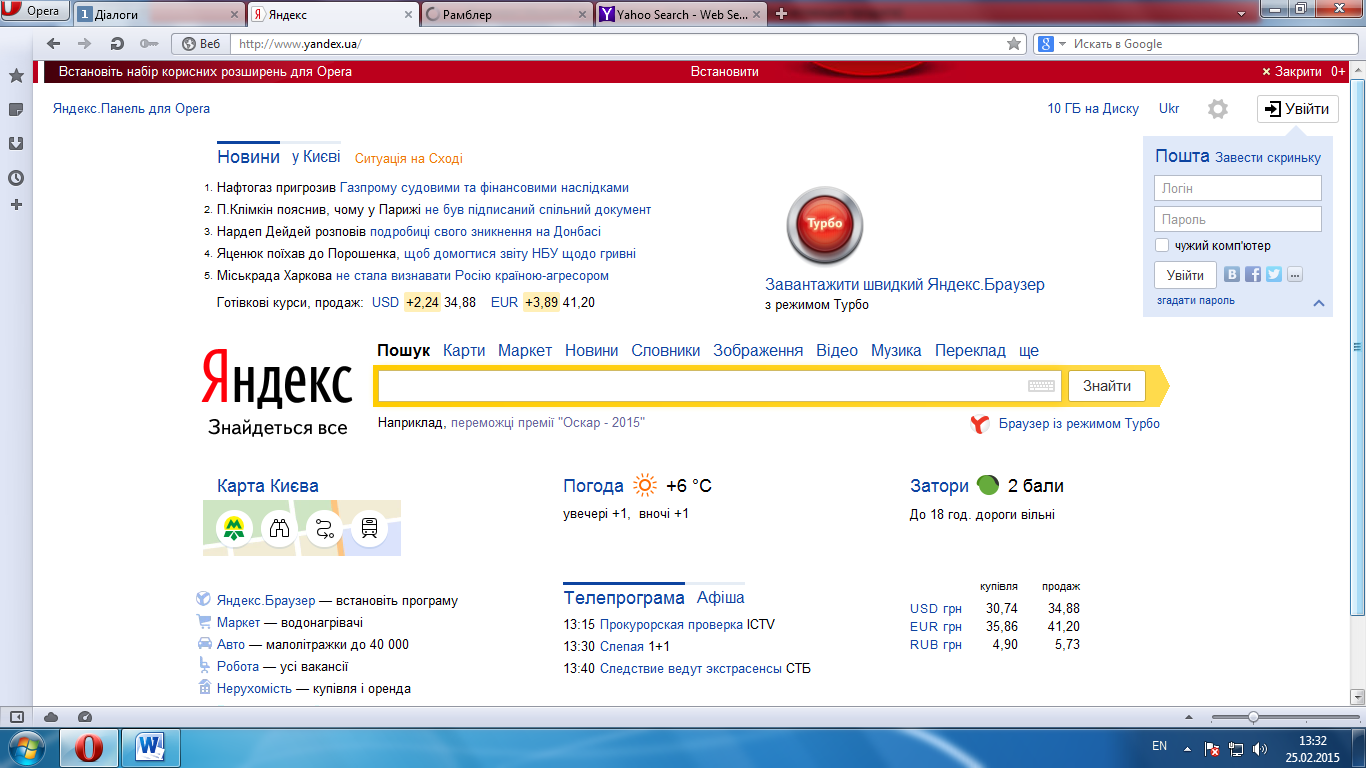
Task: Close the red banner with Закрити
Action: (1291, 72)
